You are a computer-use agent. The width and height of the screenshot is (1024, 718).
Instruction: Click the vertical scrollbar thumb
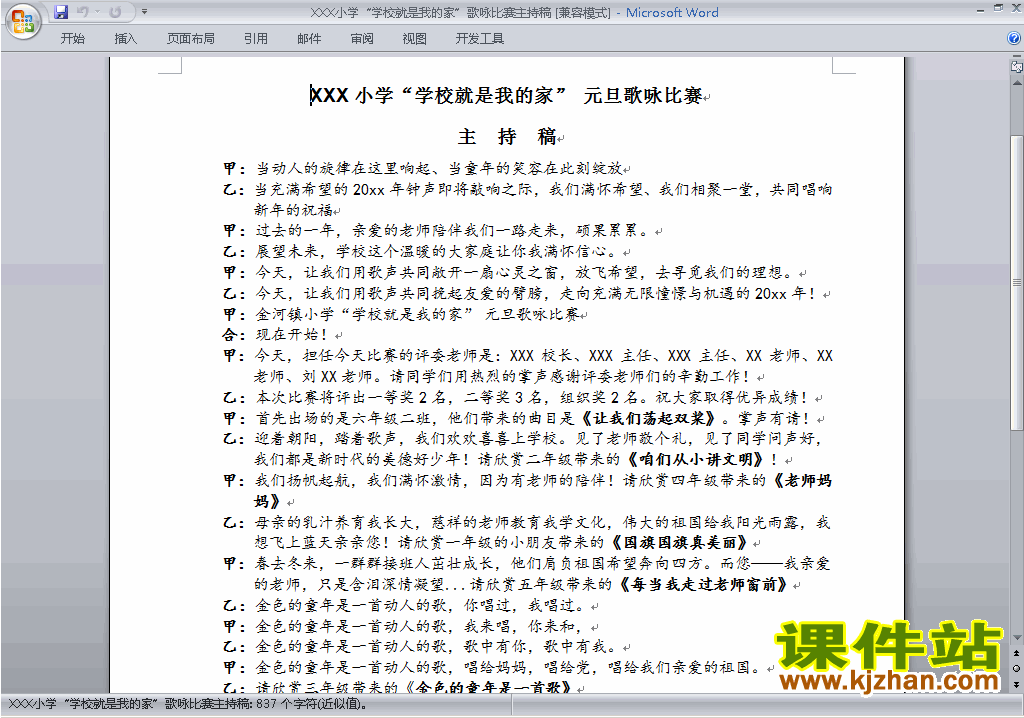[1017, 282]
